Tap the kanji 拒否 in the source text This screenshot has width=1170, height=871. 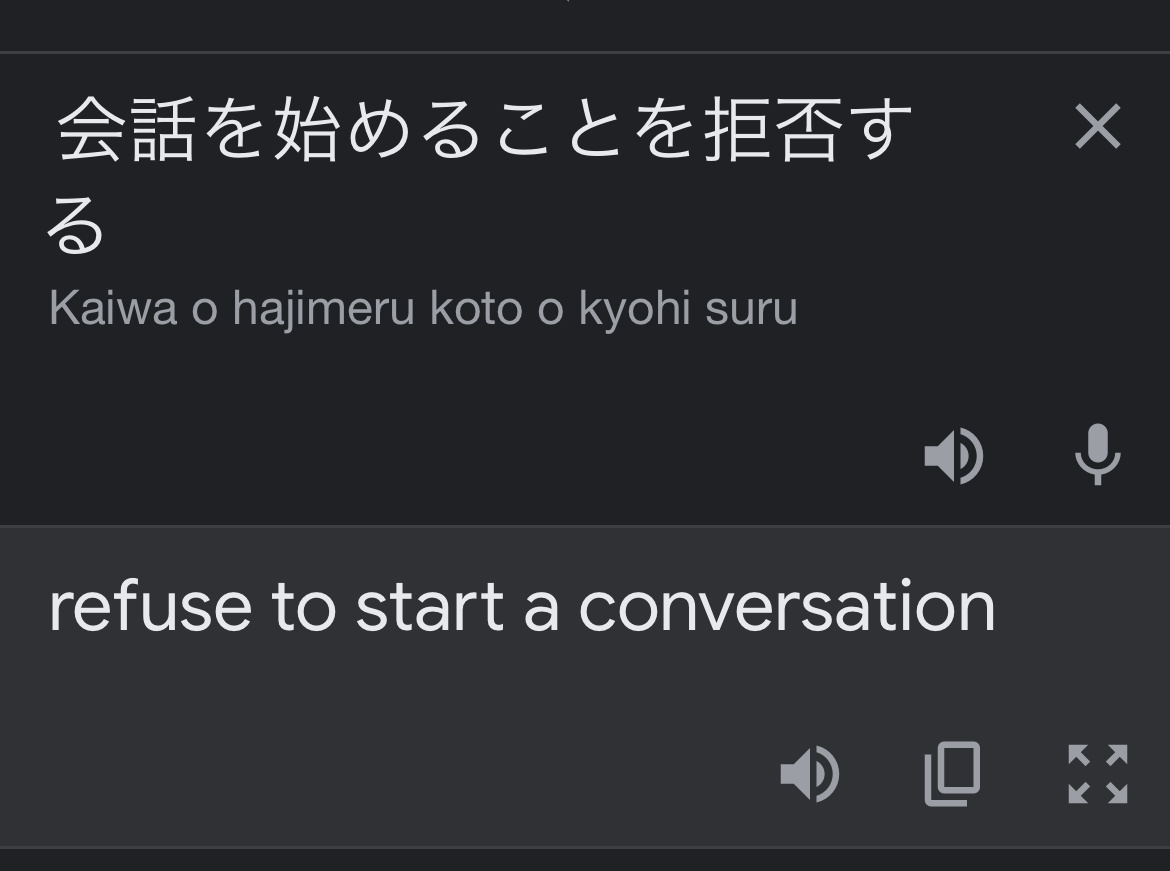[772, 128]
